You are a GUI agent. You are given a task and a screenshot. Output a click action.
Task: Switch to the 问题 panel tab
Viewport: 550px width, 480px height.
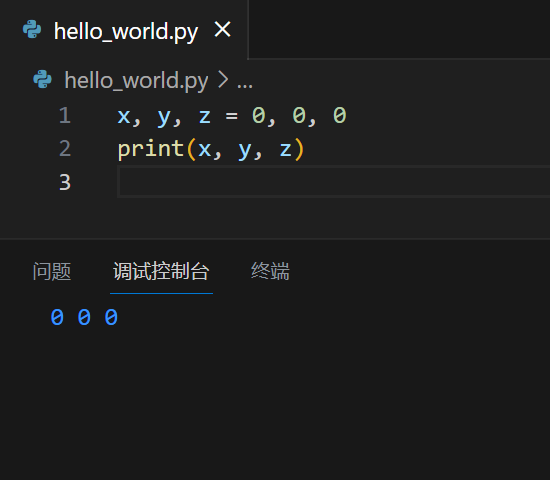(52, 271)
